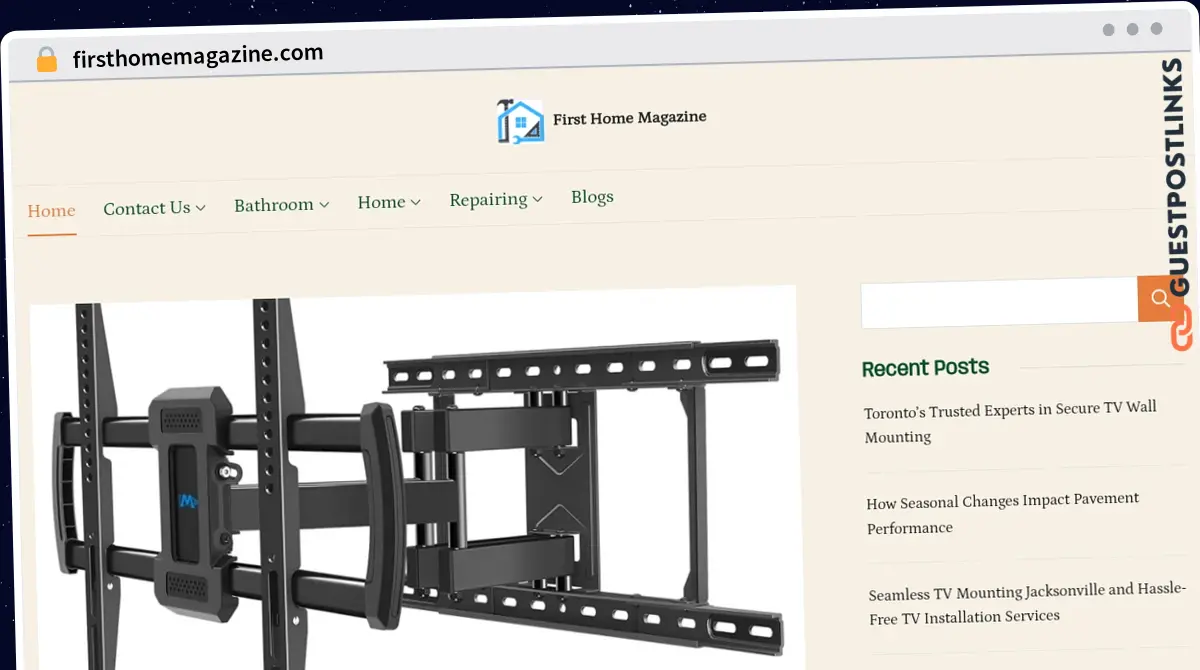
Task: Click the leftmost gray window dot
Action: click(x=1109, y=30)
